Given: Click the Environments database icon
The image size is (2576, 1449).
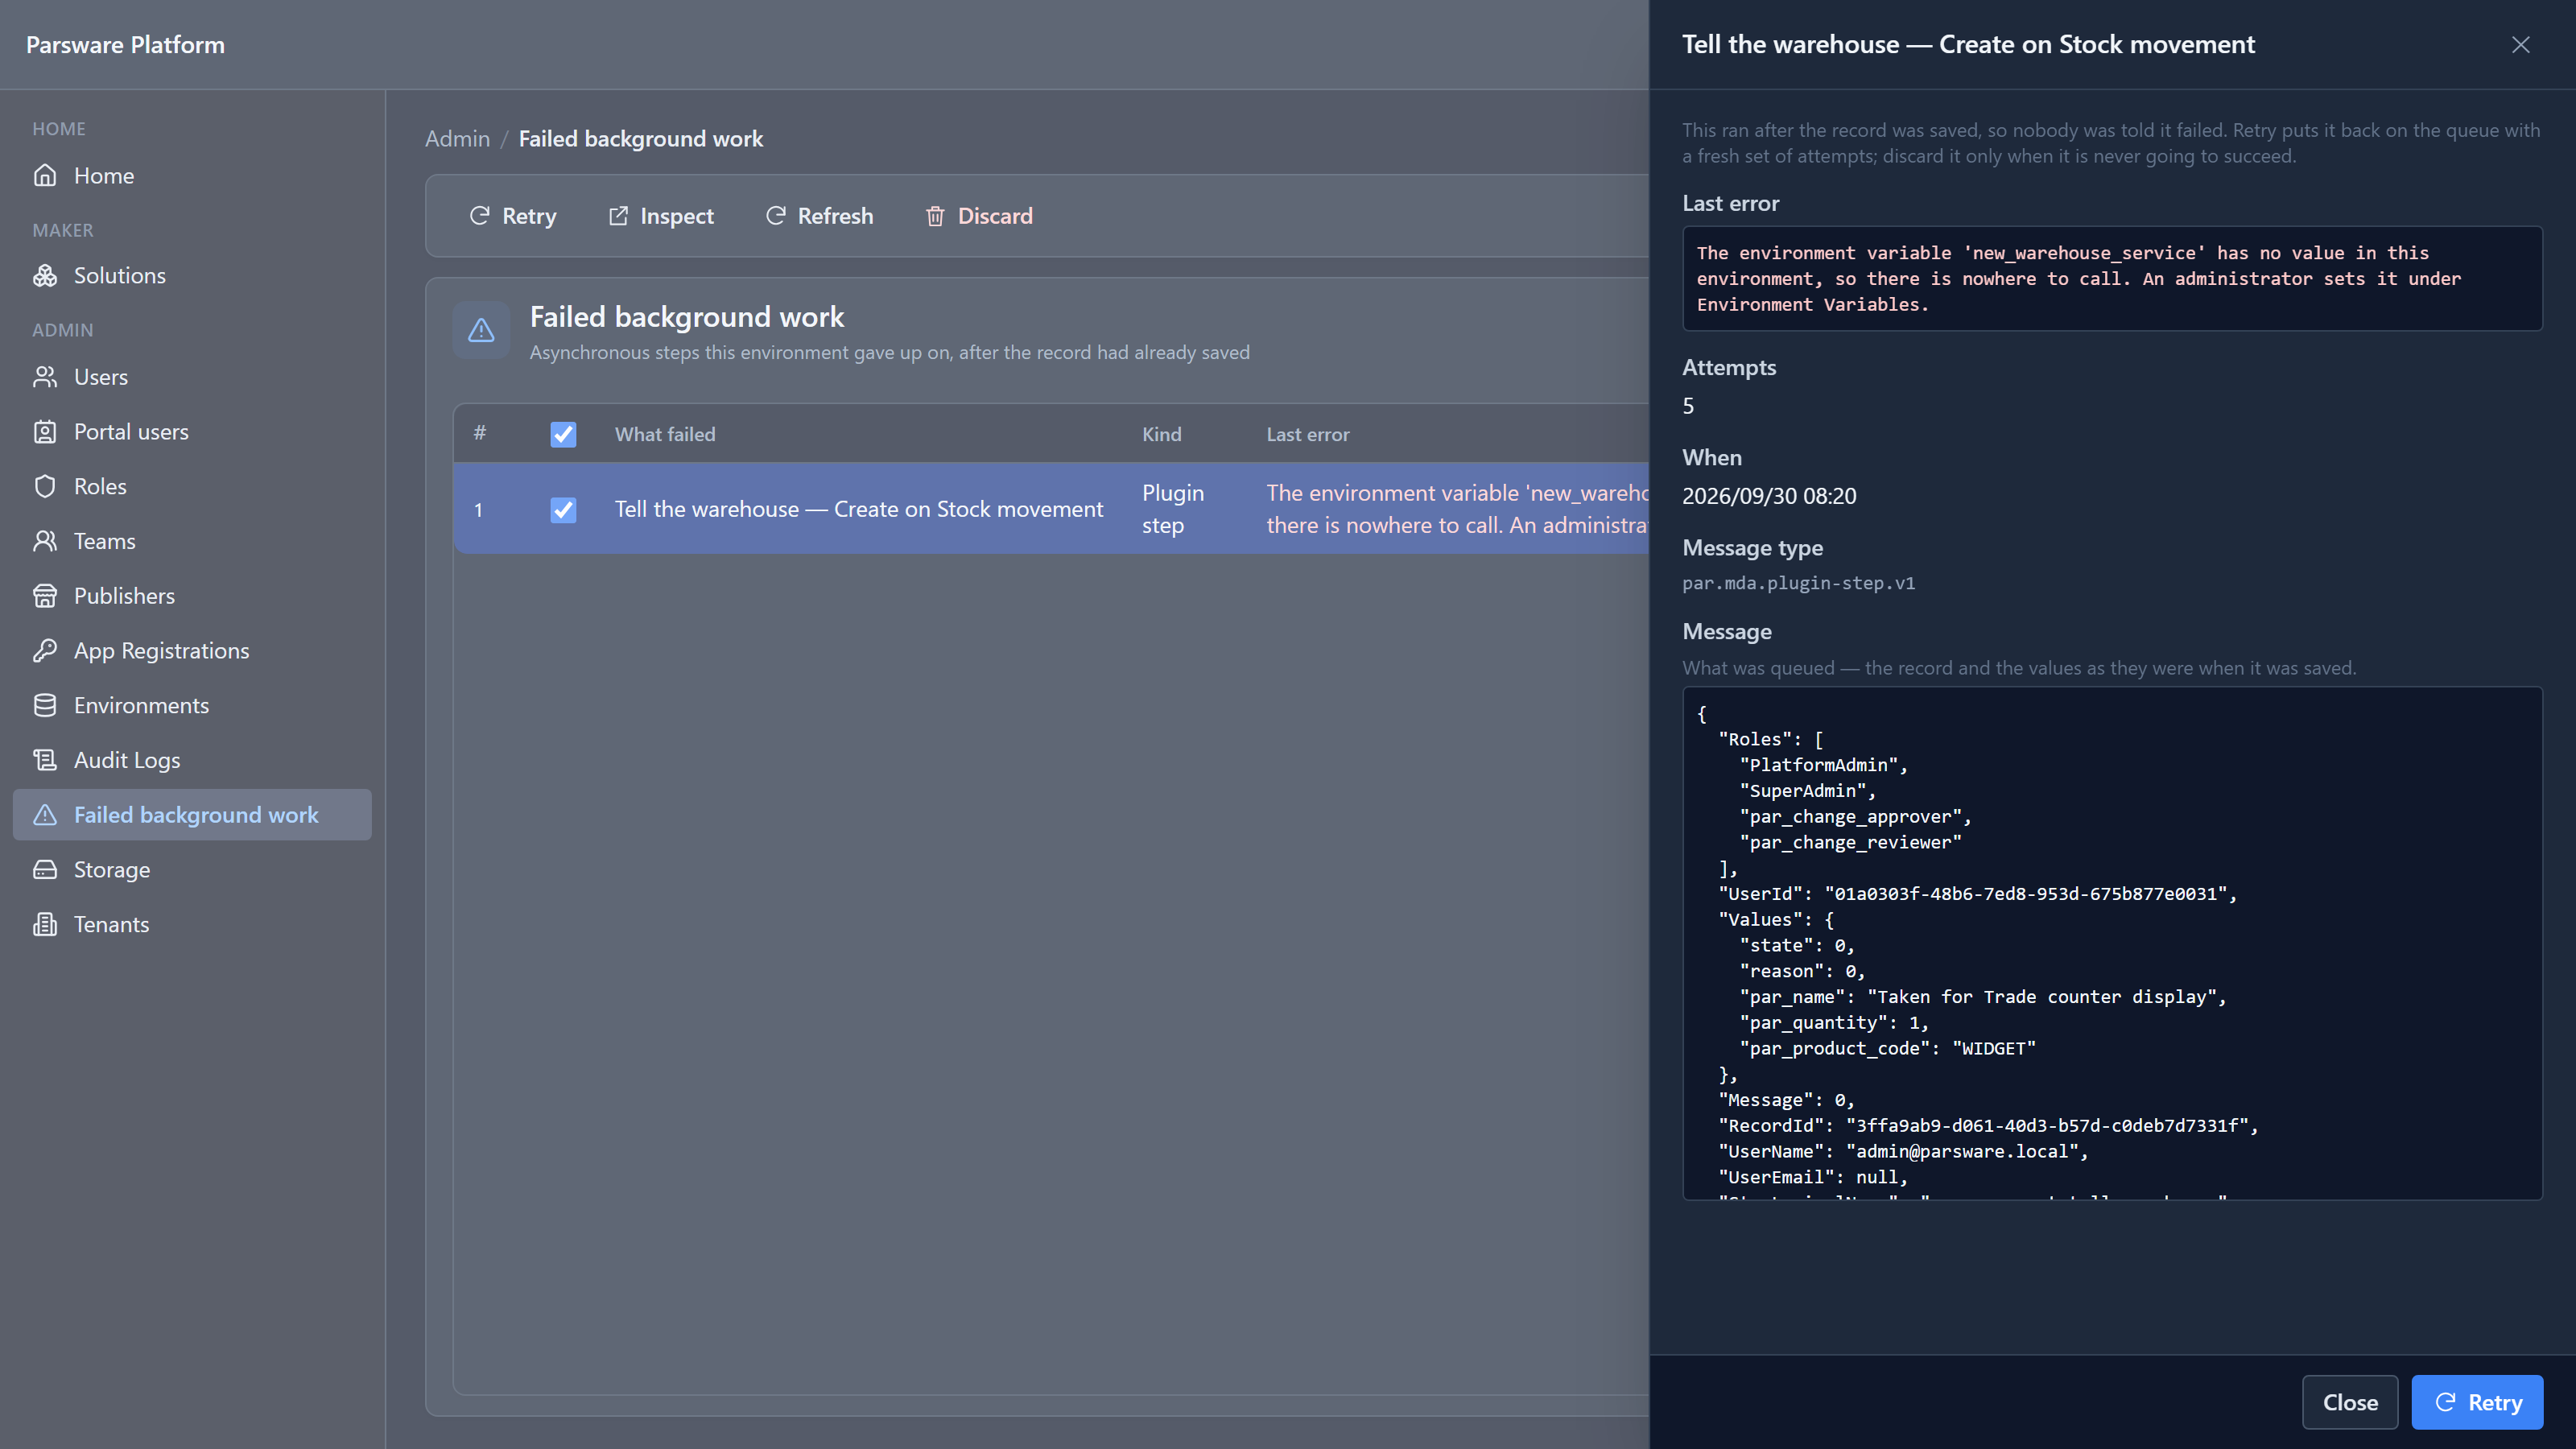Looking at the screenshot, I should click(45, 706).
